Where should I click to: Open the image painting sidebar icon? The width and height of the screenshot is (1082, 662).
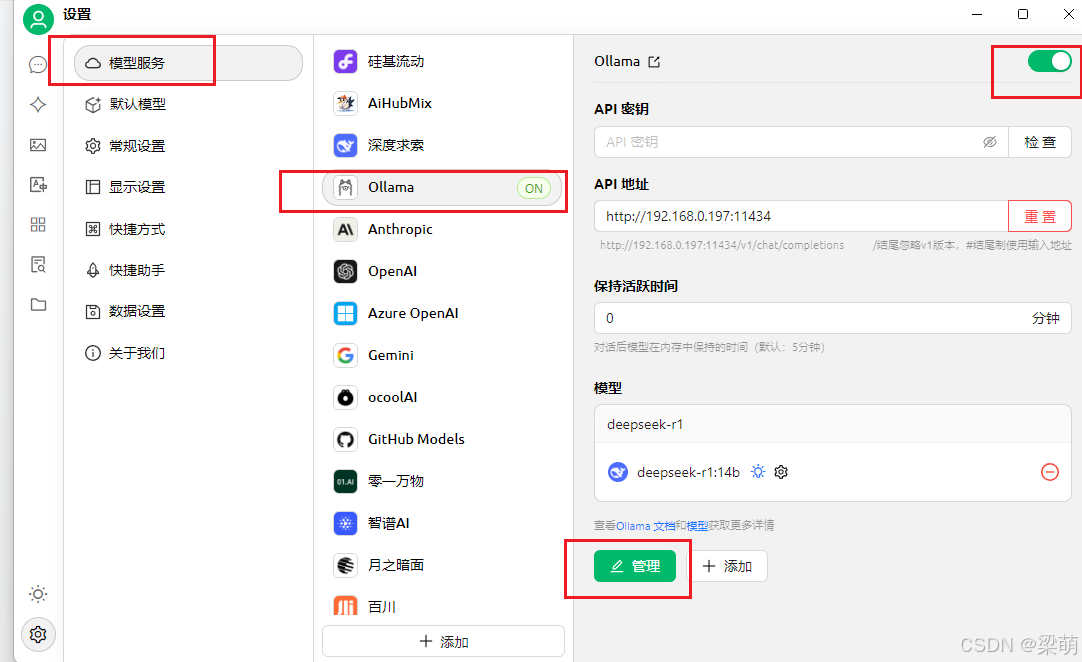(38, 145)
